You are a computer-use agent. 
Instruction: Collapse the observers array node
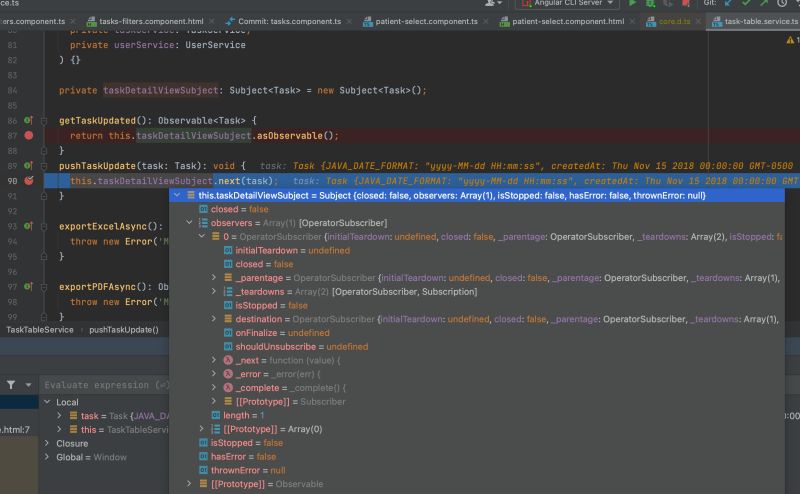pos(189,223)
